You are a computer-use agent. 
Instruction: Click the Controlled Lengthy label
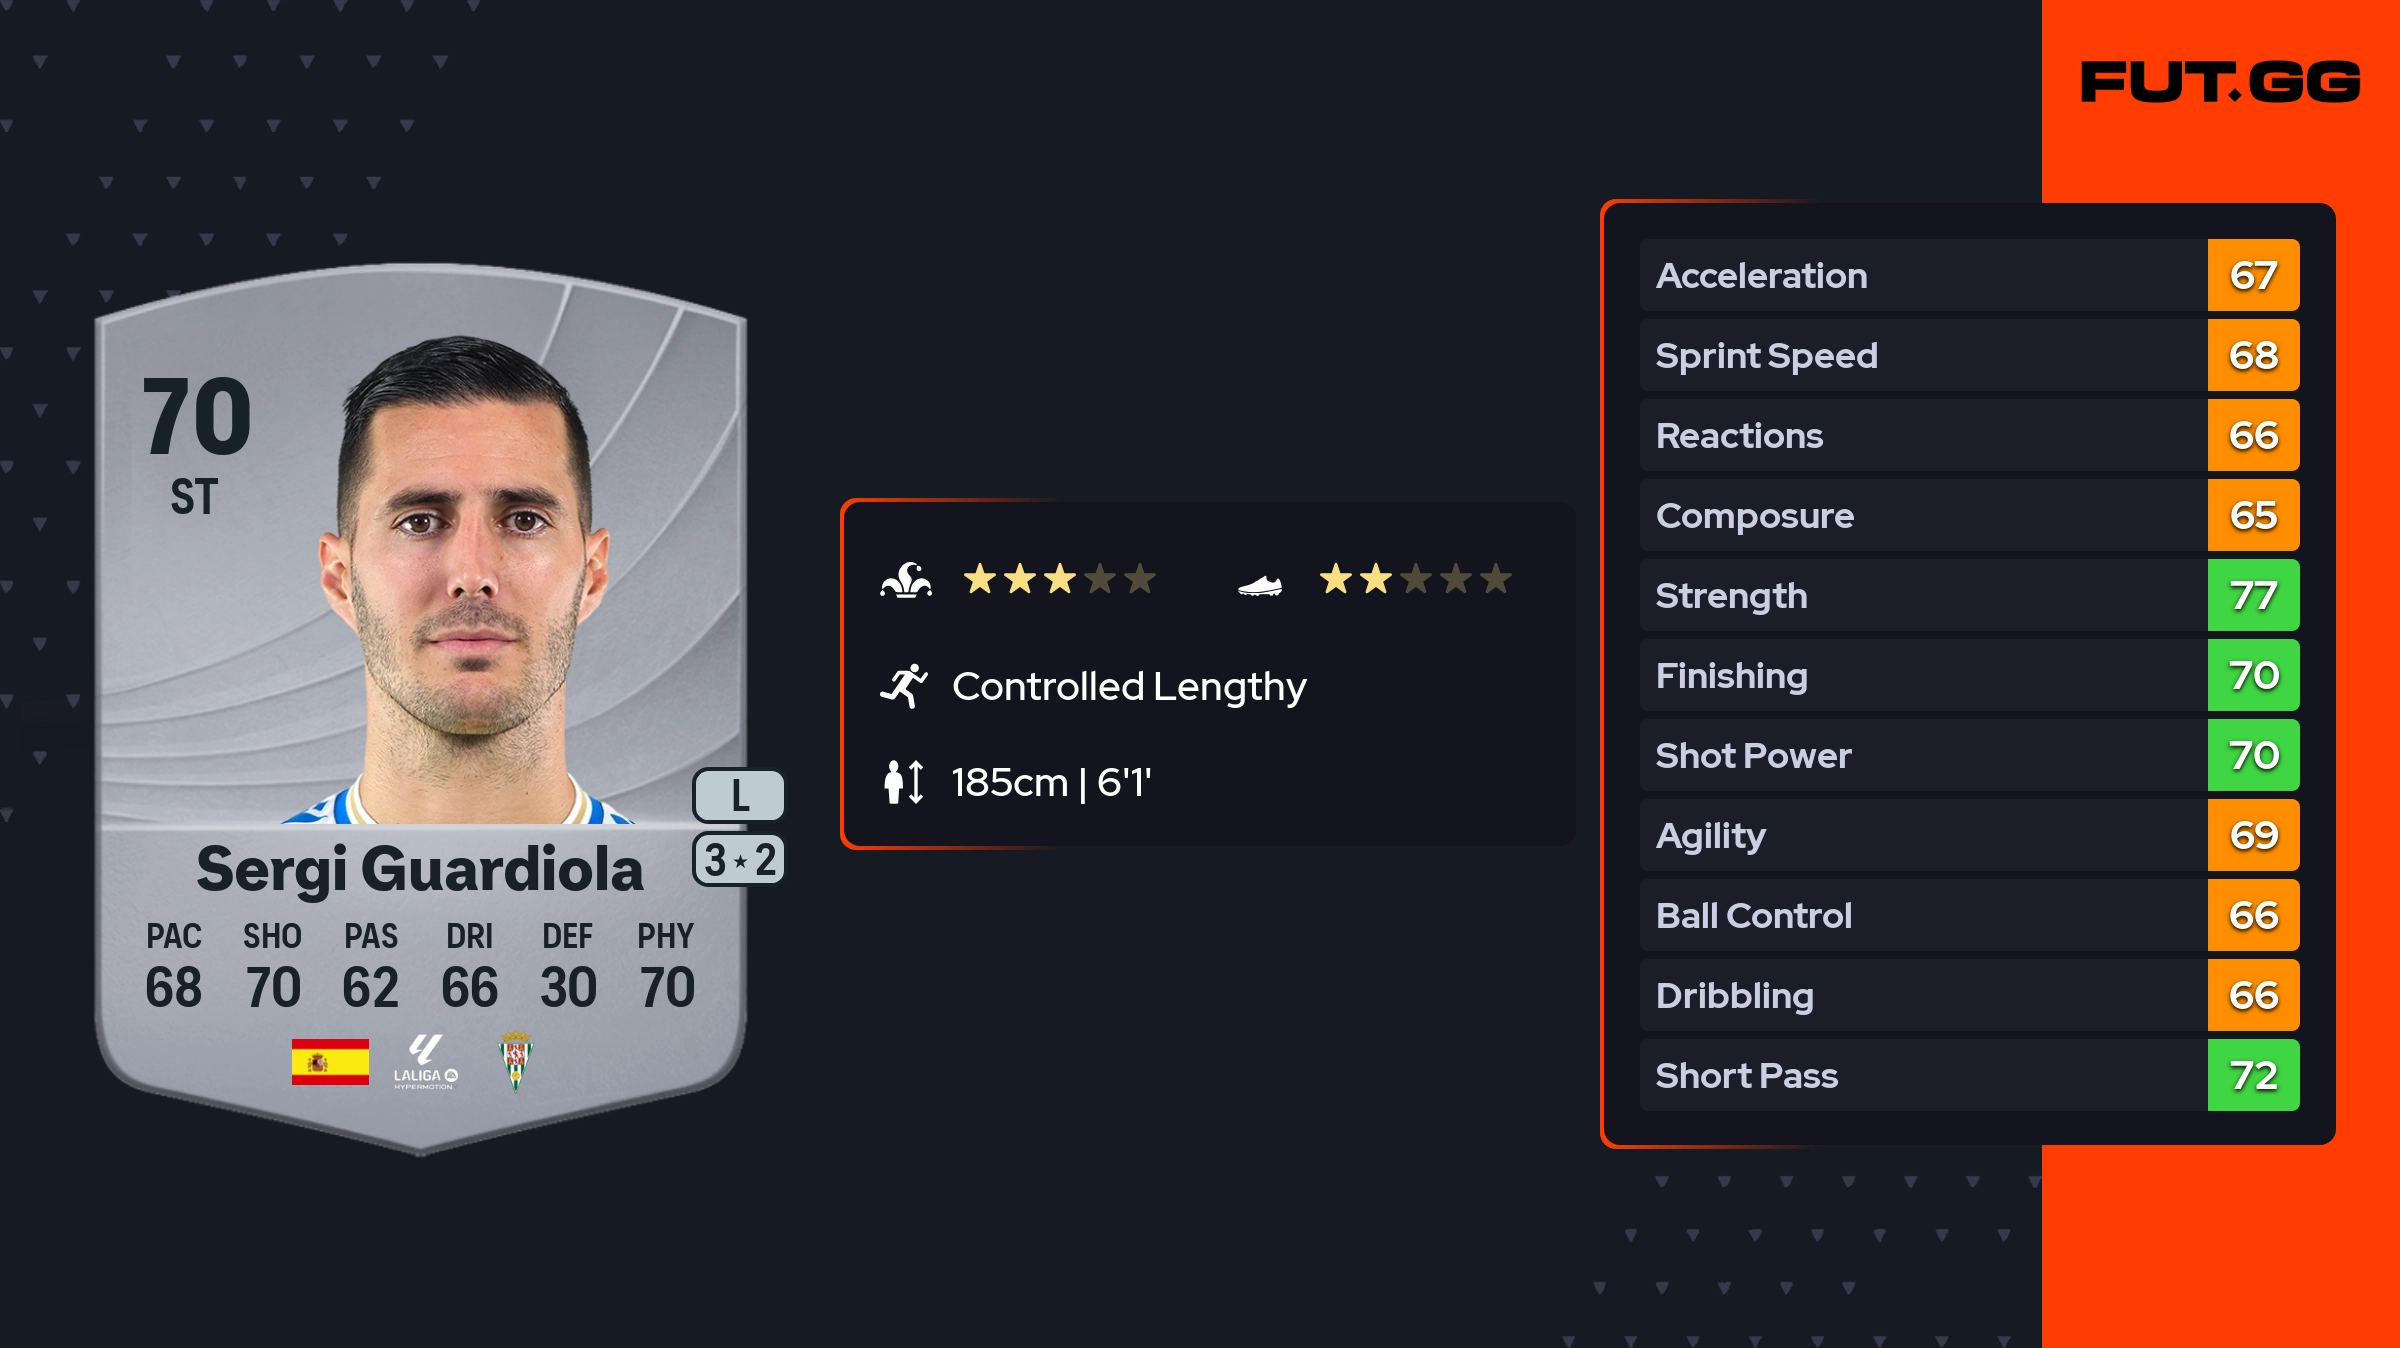click(x=1129, y=687)
